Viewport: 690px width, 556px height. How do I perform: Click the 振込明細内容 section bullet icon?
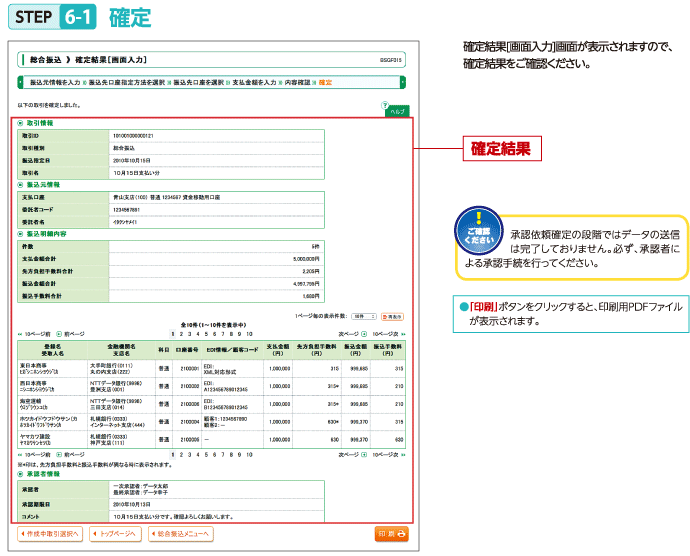click(20, 234)
